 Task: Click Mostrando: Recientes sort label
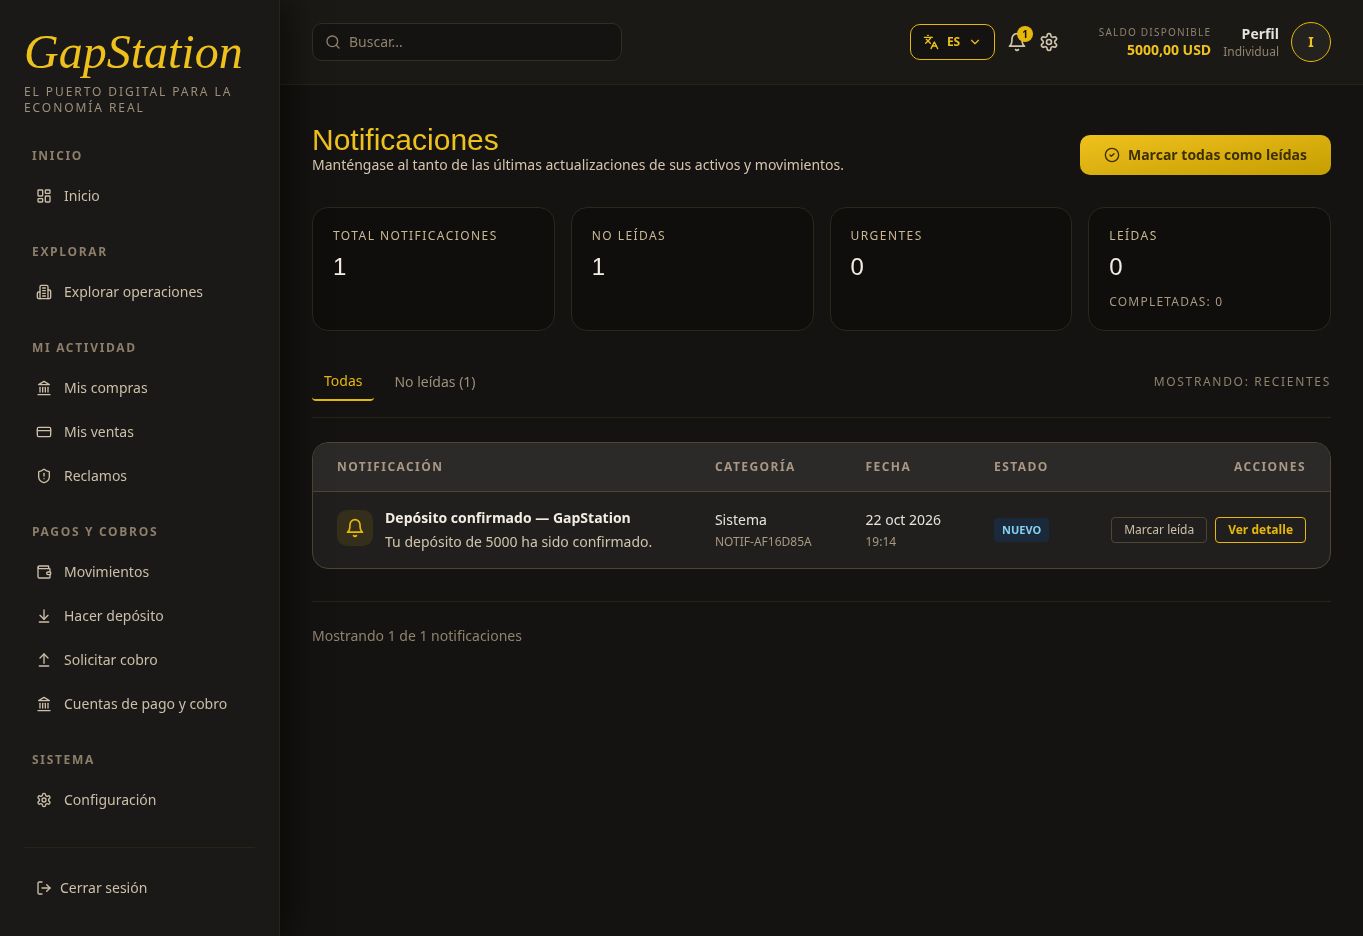click(x=1242, y=382)
